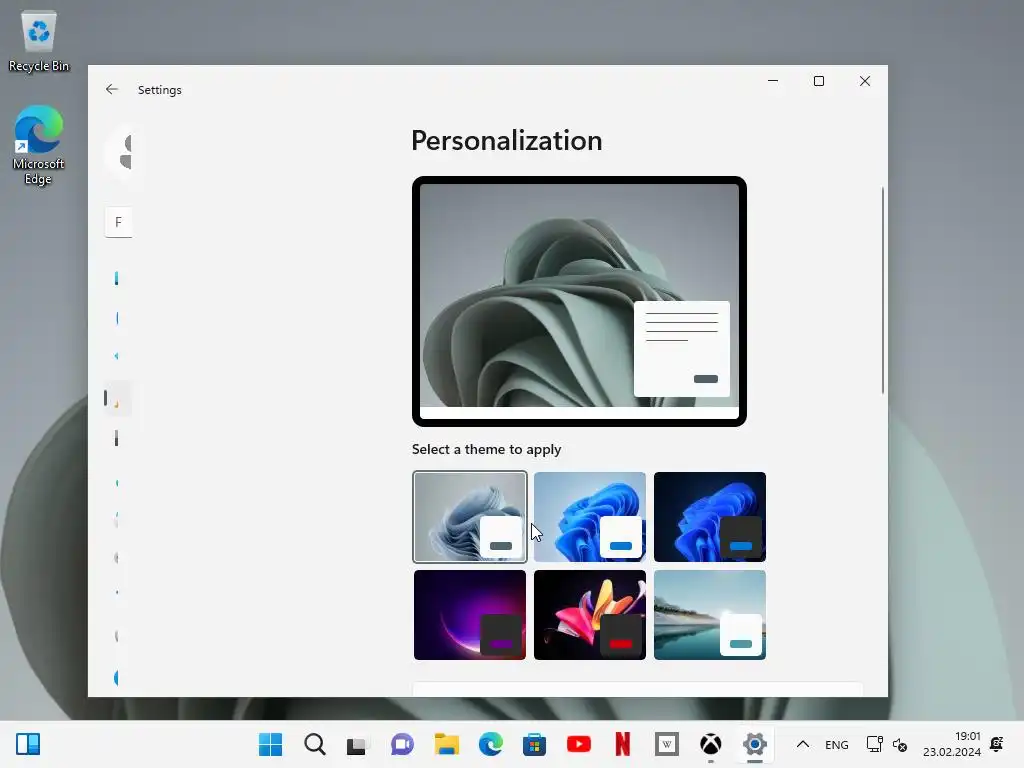Launch Chat from the taskbar
Viewport: 1024px width, 768px height.
click(x=402, y=744)
